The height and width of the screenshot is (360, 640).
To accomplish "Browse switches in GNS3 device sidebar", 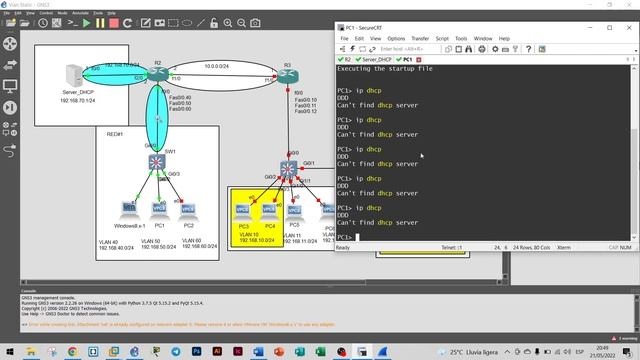I will point(10,65).
